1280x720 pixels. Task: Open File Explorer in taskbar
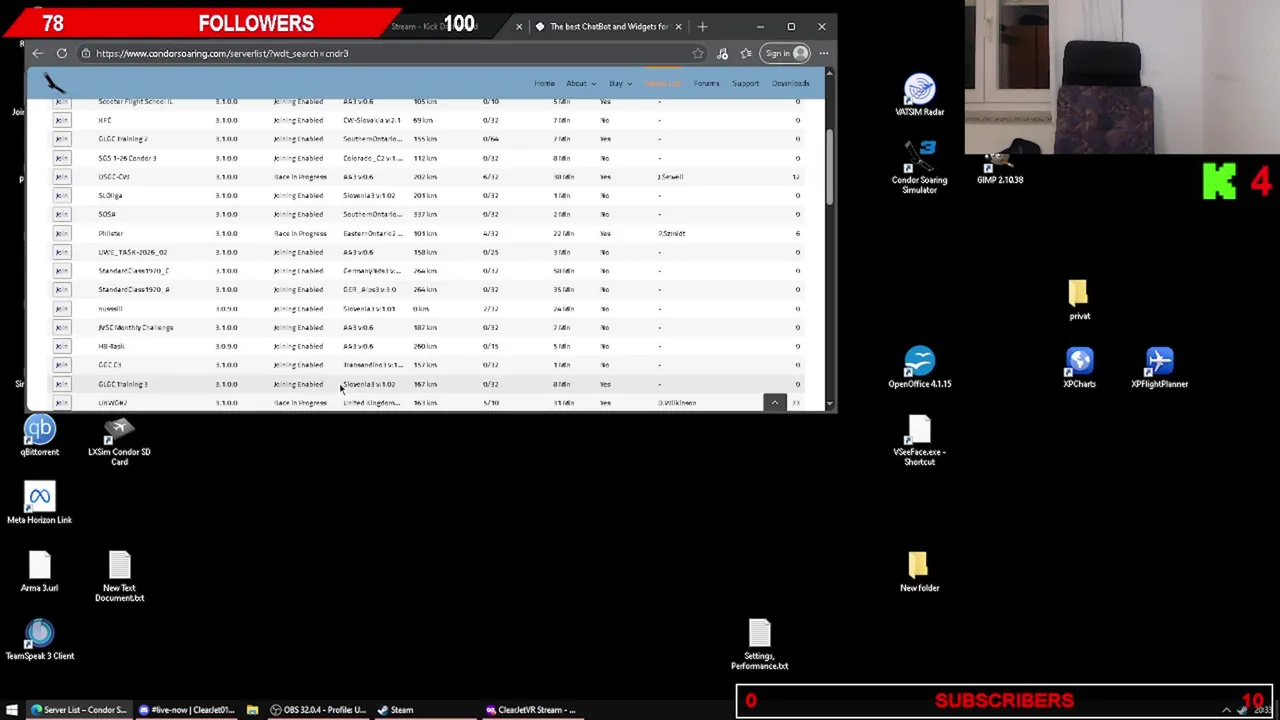(252, 709)
